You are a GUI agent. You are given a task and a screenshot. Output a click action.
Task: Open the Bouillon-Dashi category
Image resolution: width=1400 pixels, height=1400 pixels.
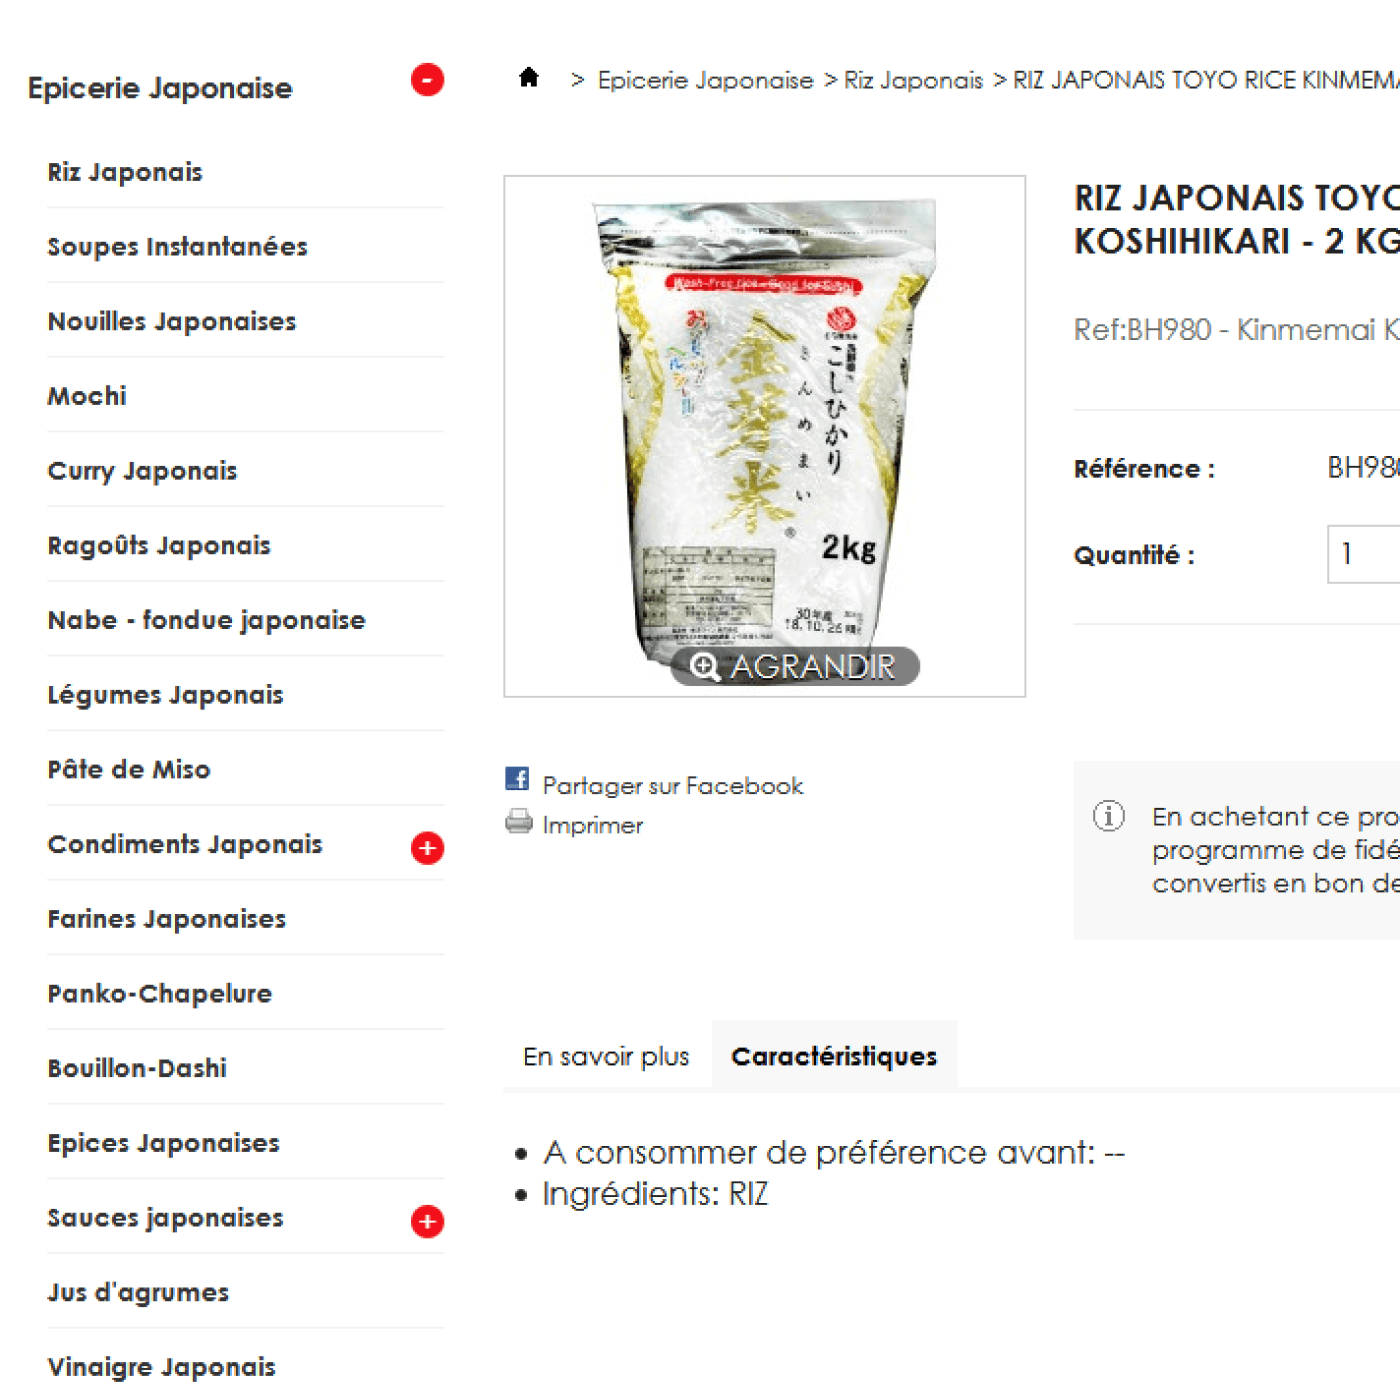coord(137,1068)
